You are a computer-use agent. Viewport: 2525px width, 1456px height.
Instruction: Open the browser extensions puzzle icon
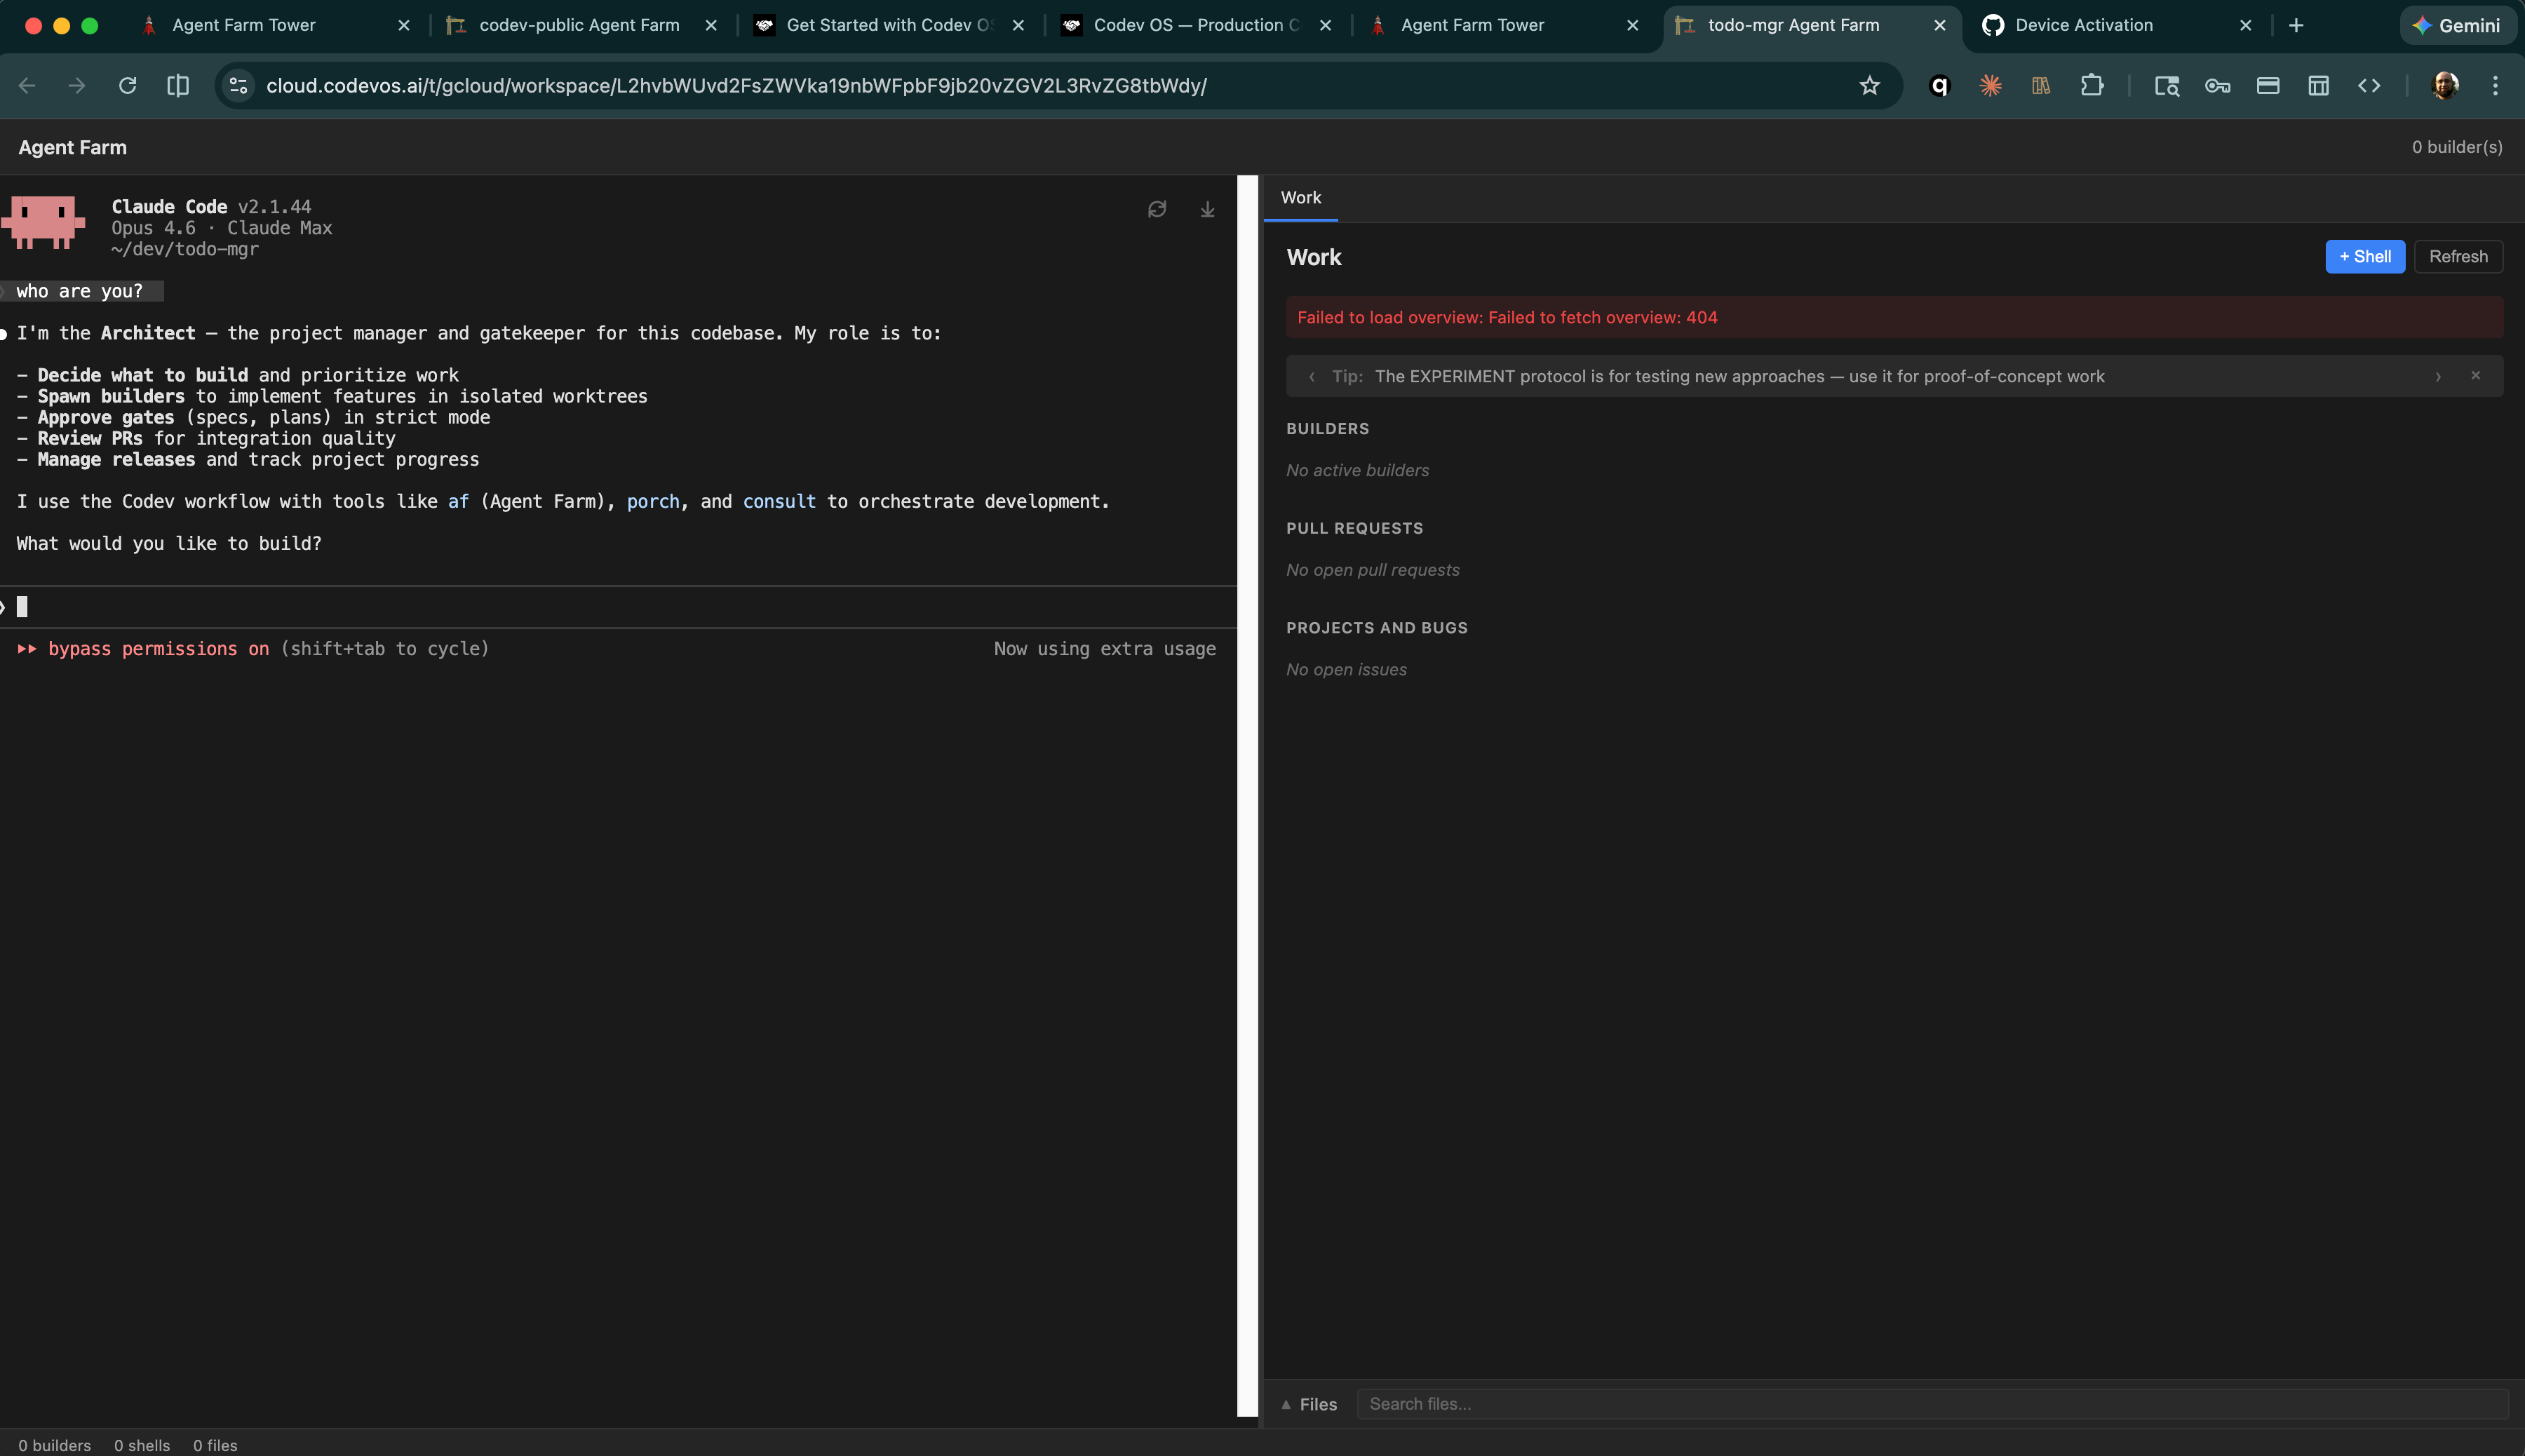pyautogui.click(x=2091, y=86)
